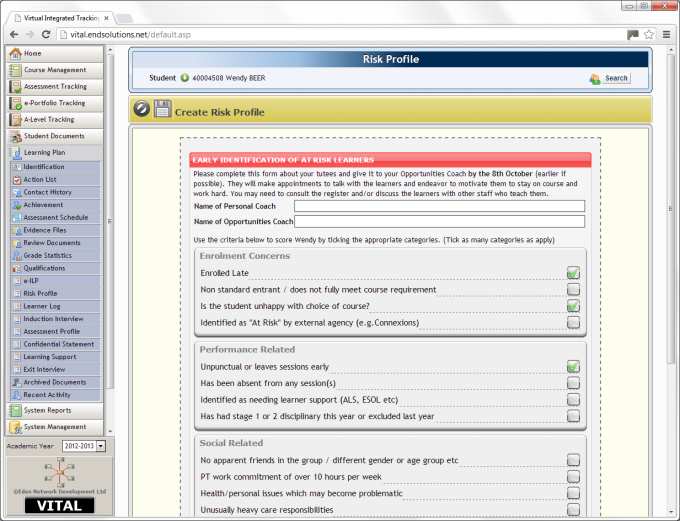The image size is (680, 521).
Task: Open Assessment Schedule item
Action: click(56, 217)
